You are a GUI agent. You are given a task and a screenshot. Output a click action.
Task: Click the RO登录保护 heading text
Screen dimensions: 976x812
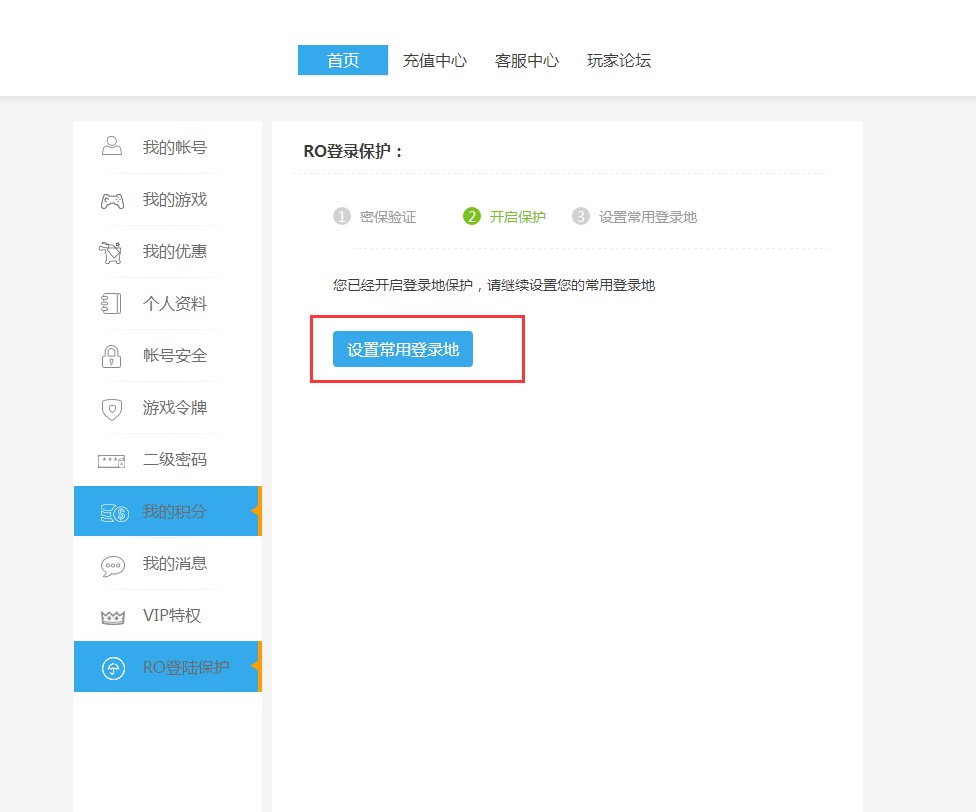pos(353,151)
